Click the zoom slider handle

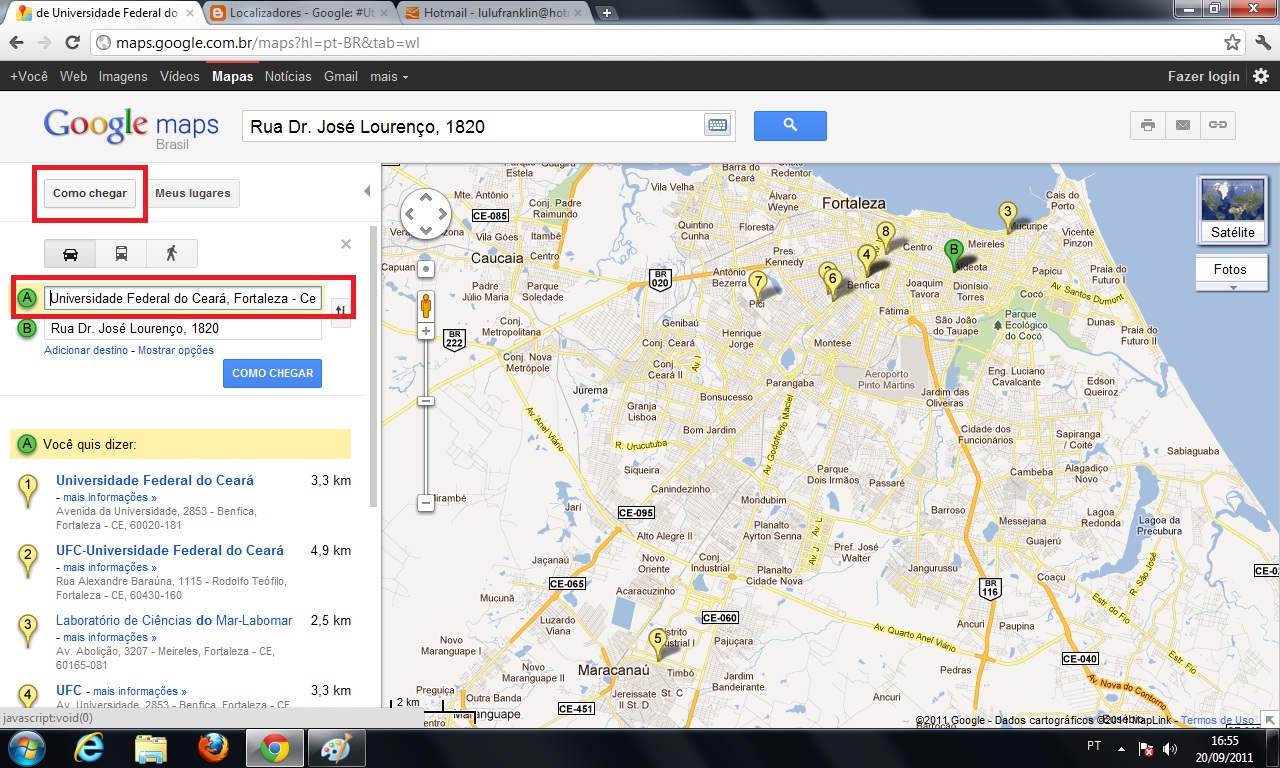(x=426, y=401)
